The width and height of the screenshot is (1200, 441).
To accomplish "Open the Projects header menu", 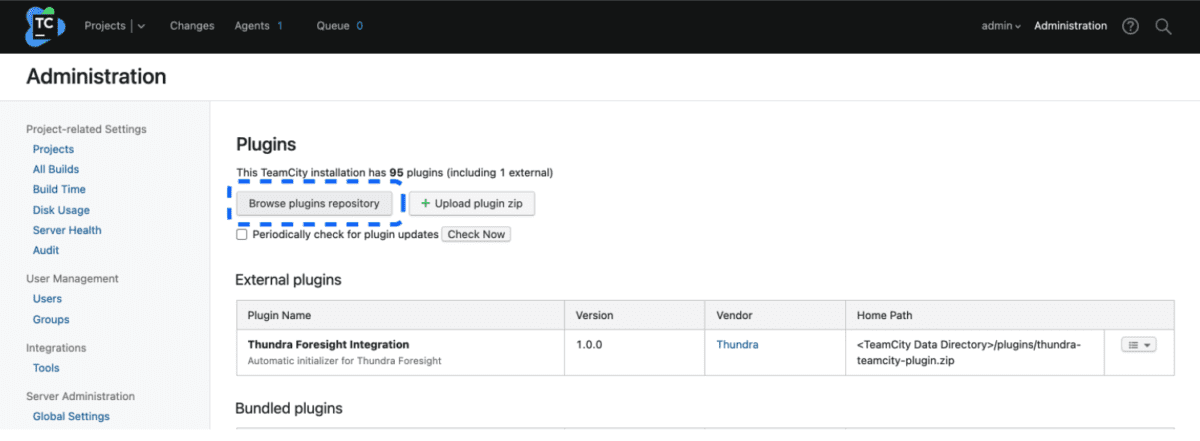I will (105, 26).
